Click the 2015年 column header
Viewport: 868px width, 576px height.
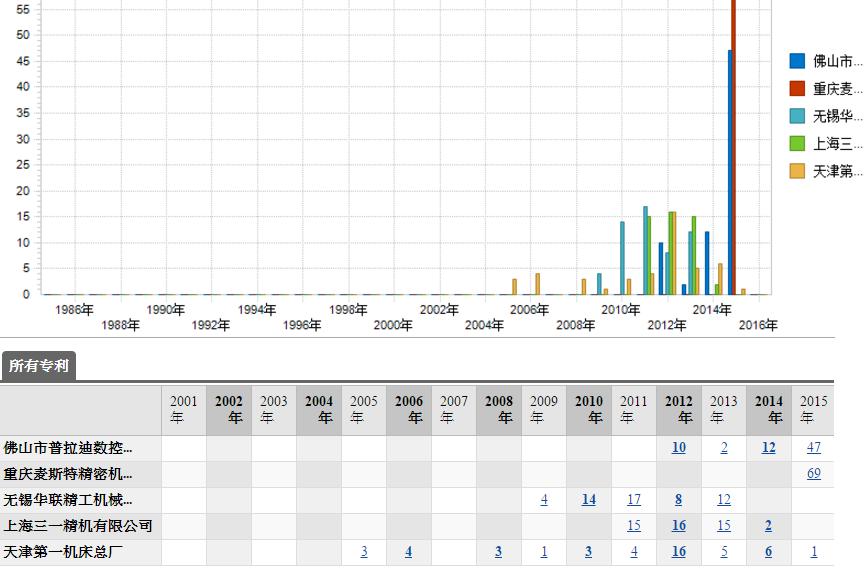(x=813, y=409)
